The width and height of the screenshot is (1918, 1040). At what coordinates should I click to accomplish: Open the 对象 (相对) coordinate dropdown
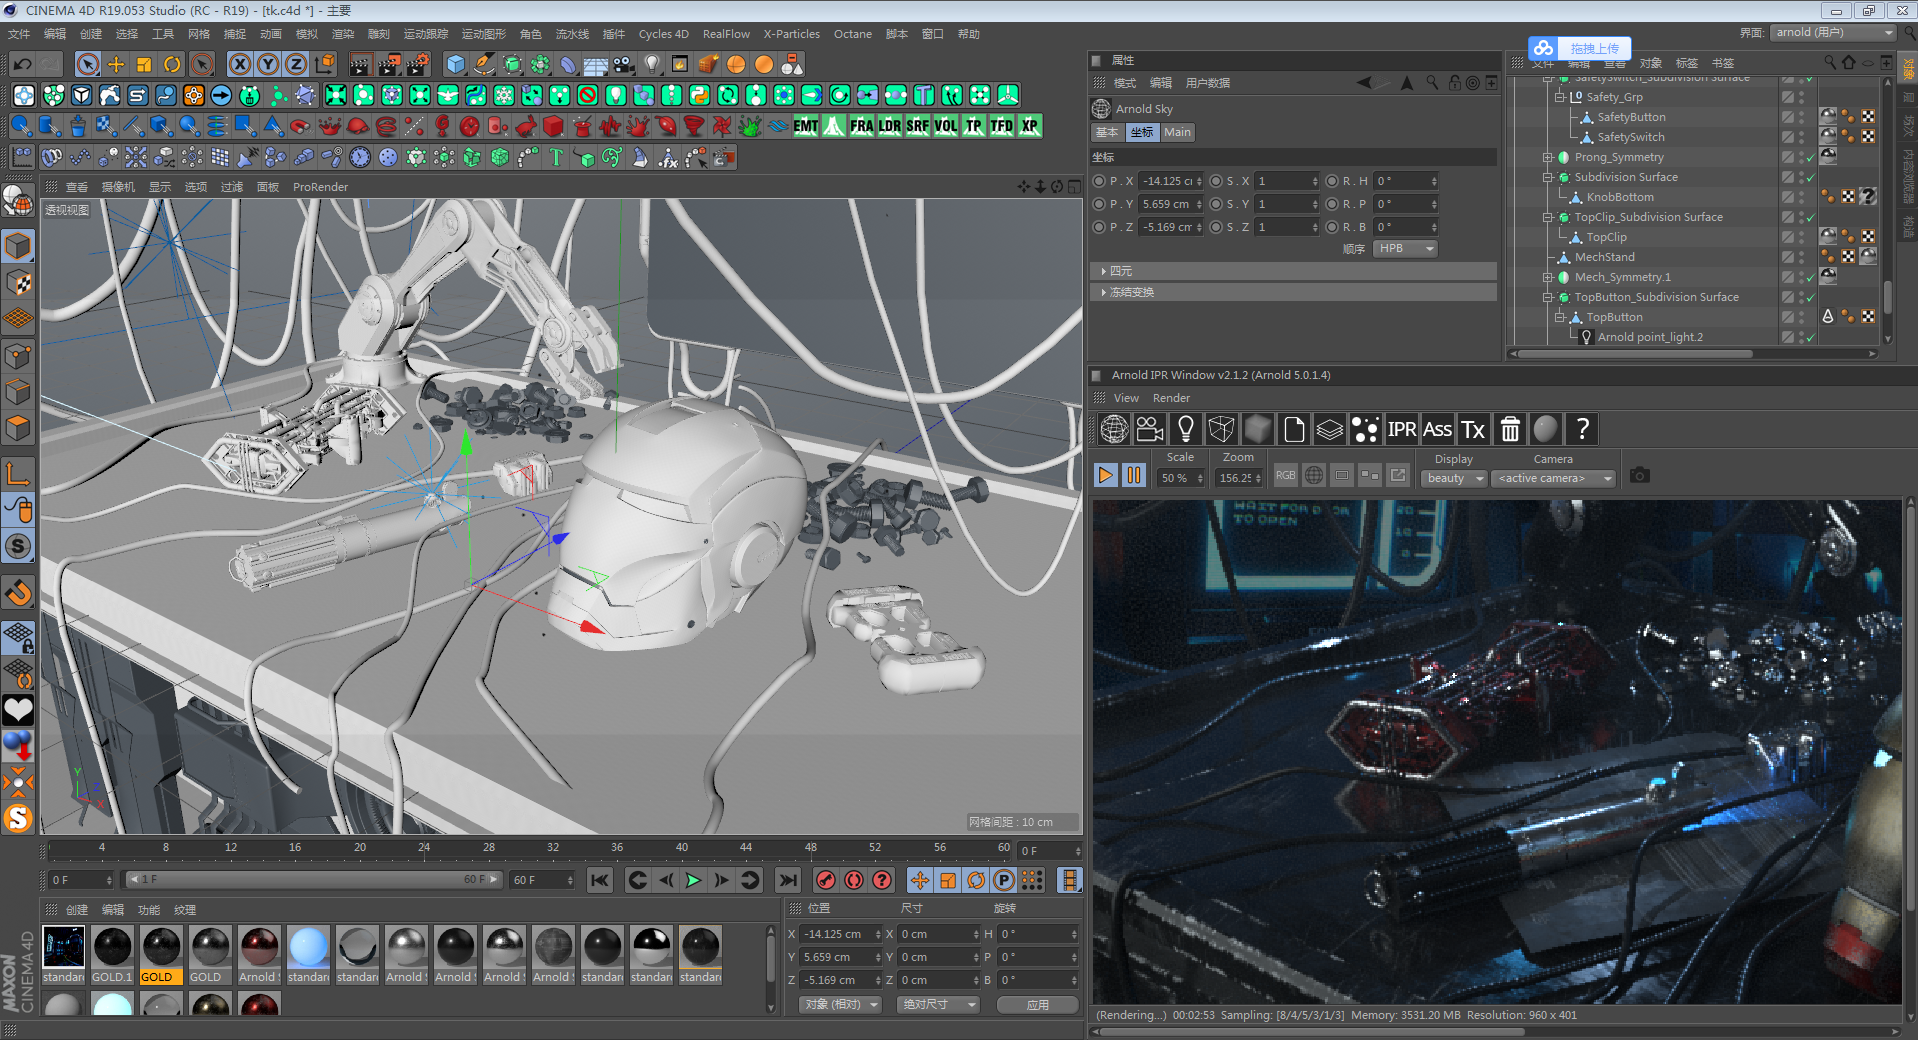pos(840,1004)
